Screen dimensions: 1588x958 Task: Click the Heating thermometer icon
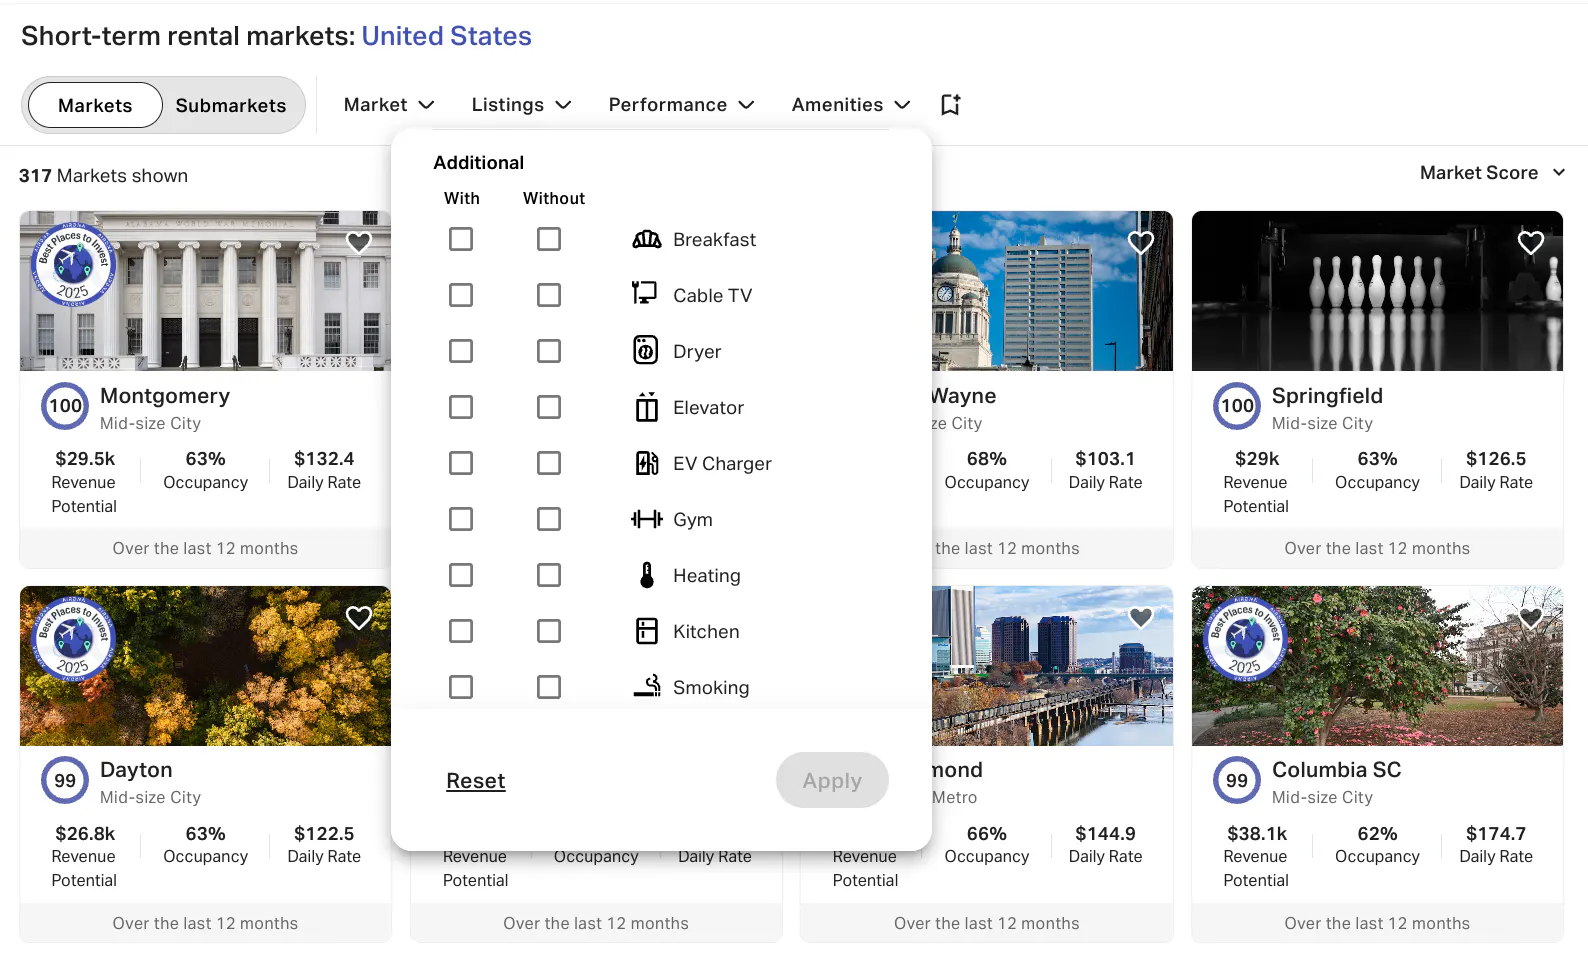tap(647, 575)
